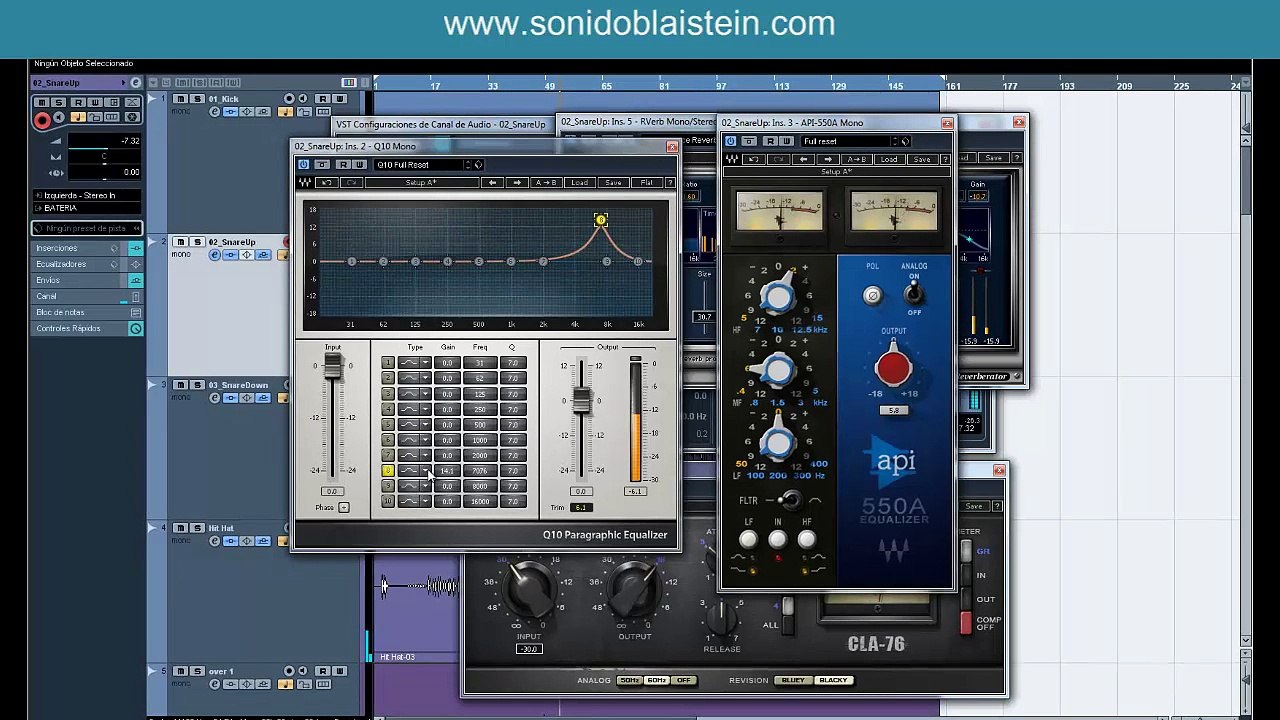
Task: Click the Q10 Trim value 6.1
Action: (x=581, y=508)
